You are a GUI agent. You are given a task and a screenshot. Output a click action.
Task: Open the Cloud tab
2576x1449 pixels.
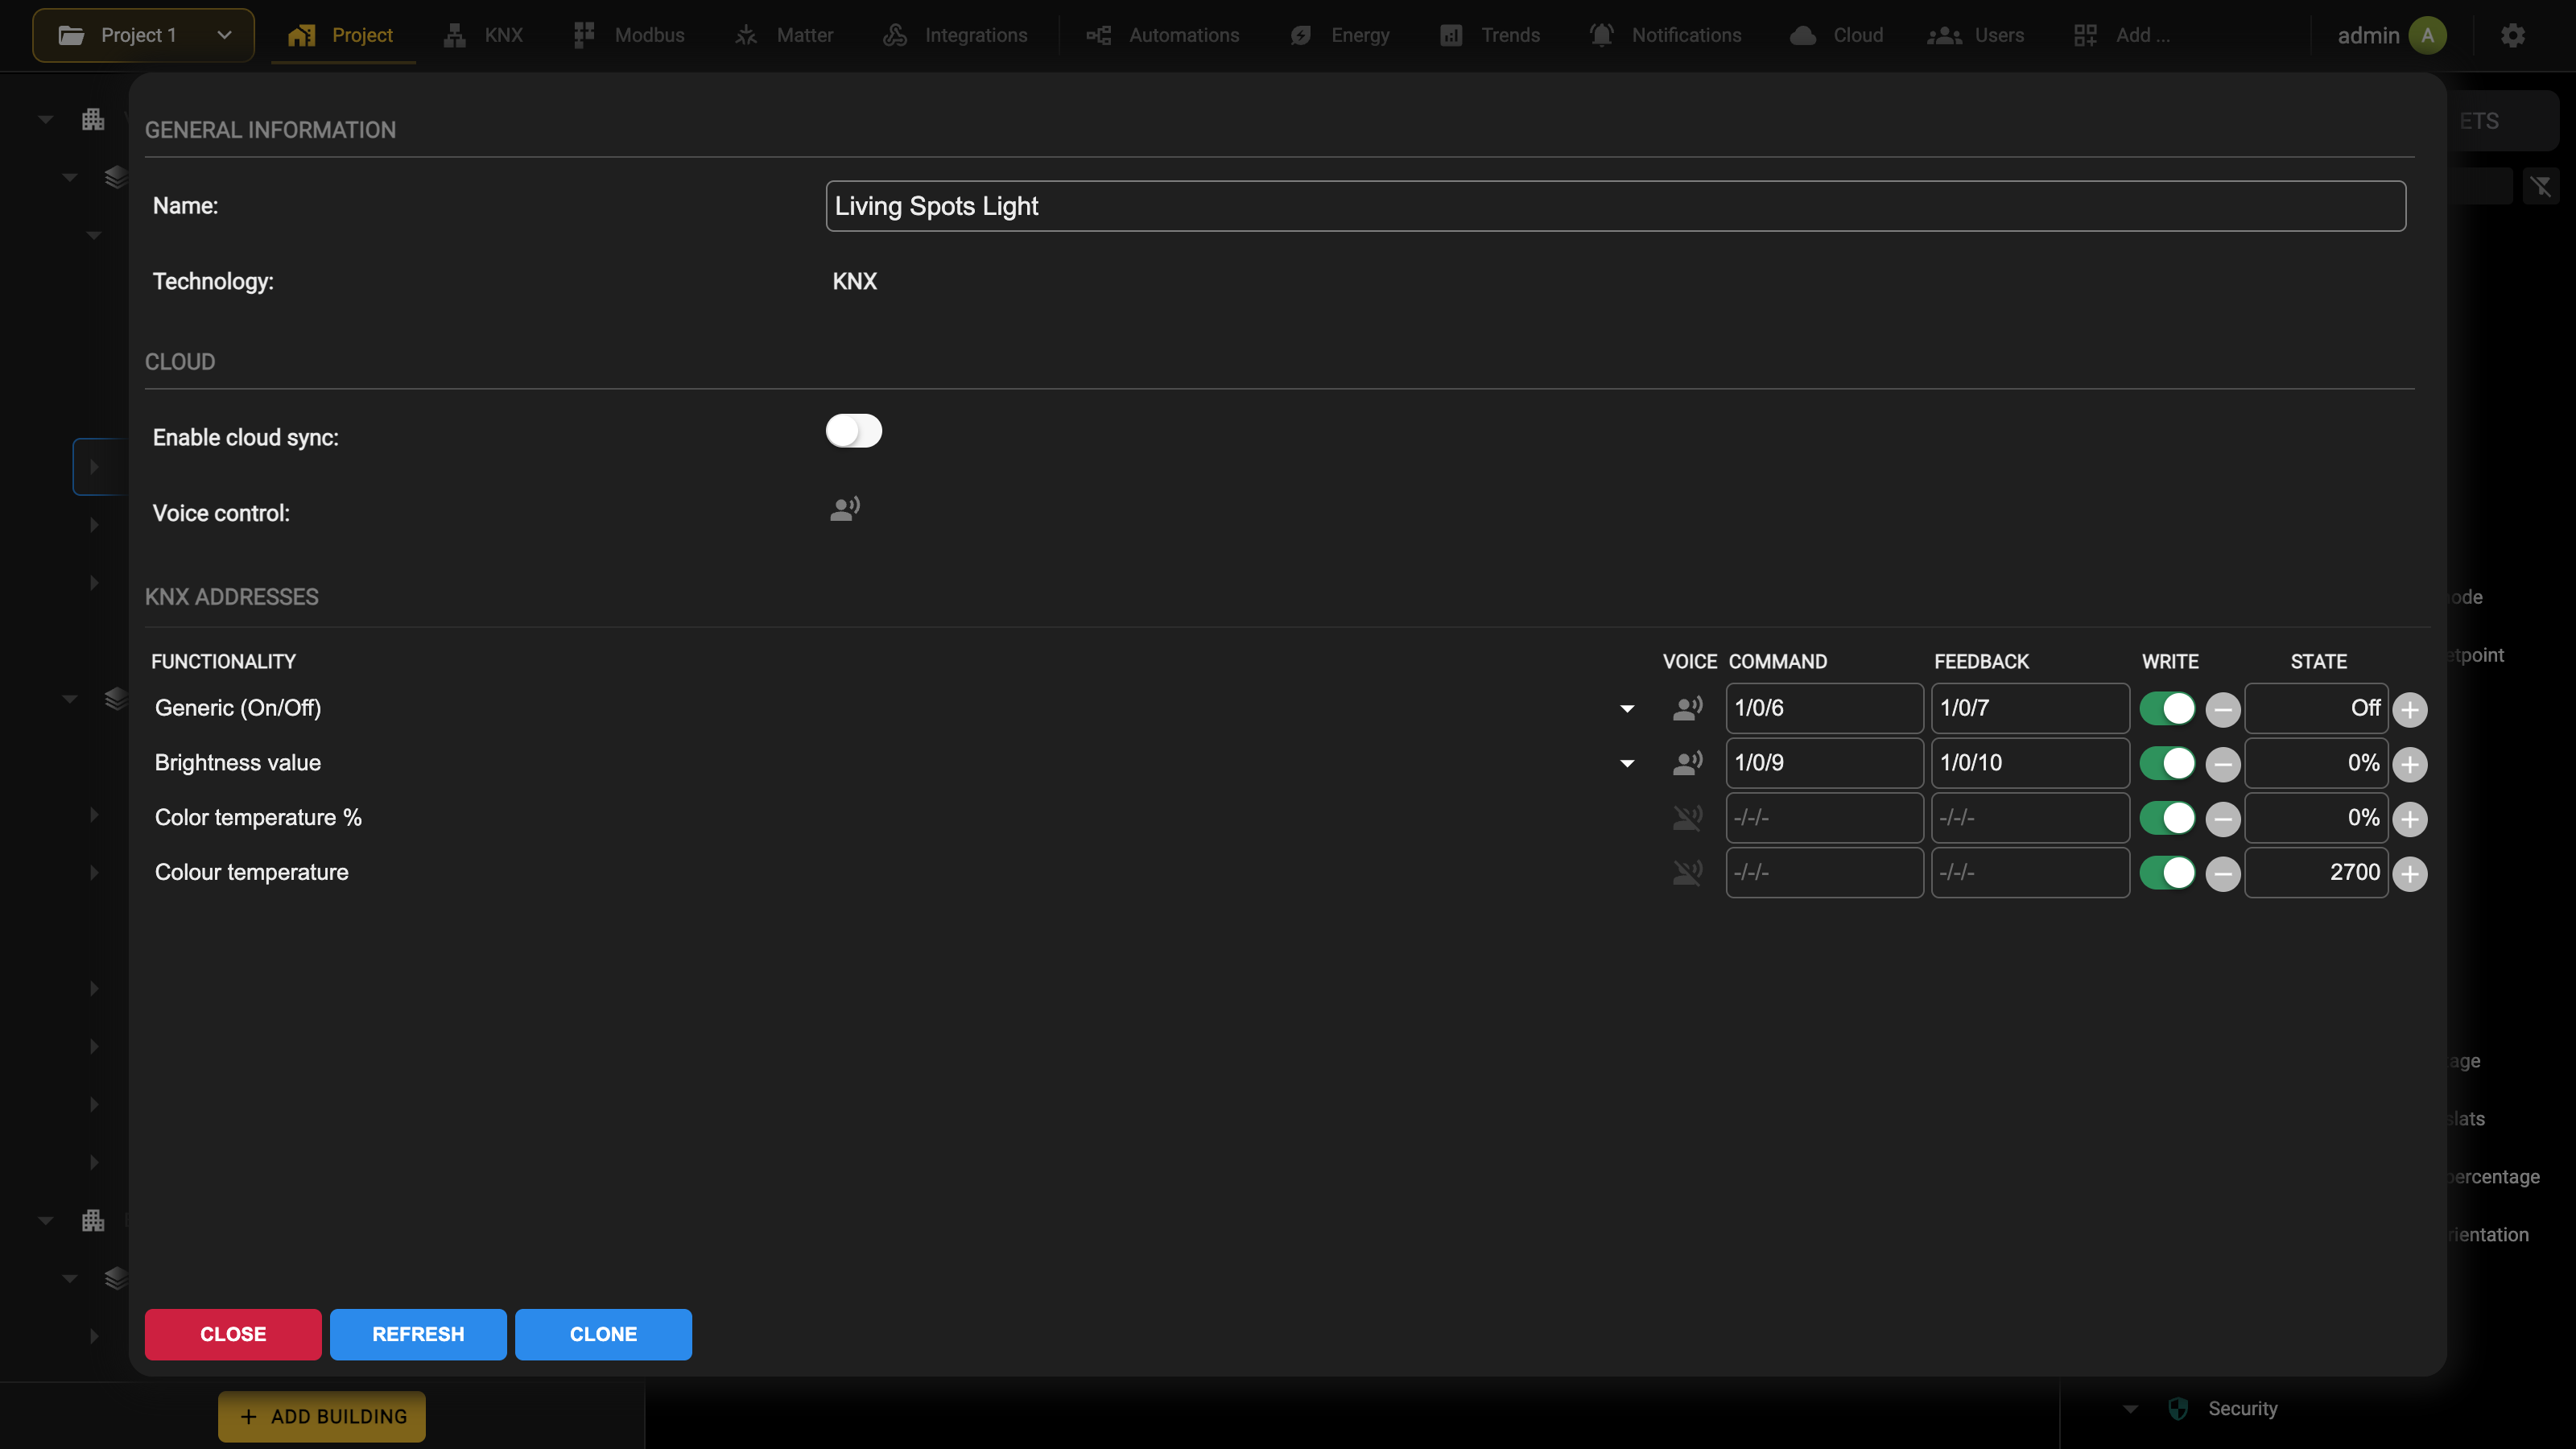point(1837,35)
